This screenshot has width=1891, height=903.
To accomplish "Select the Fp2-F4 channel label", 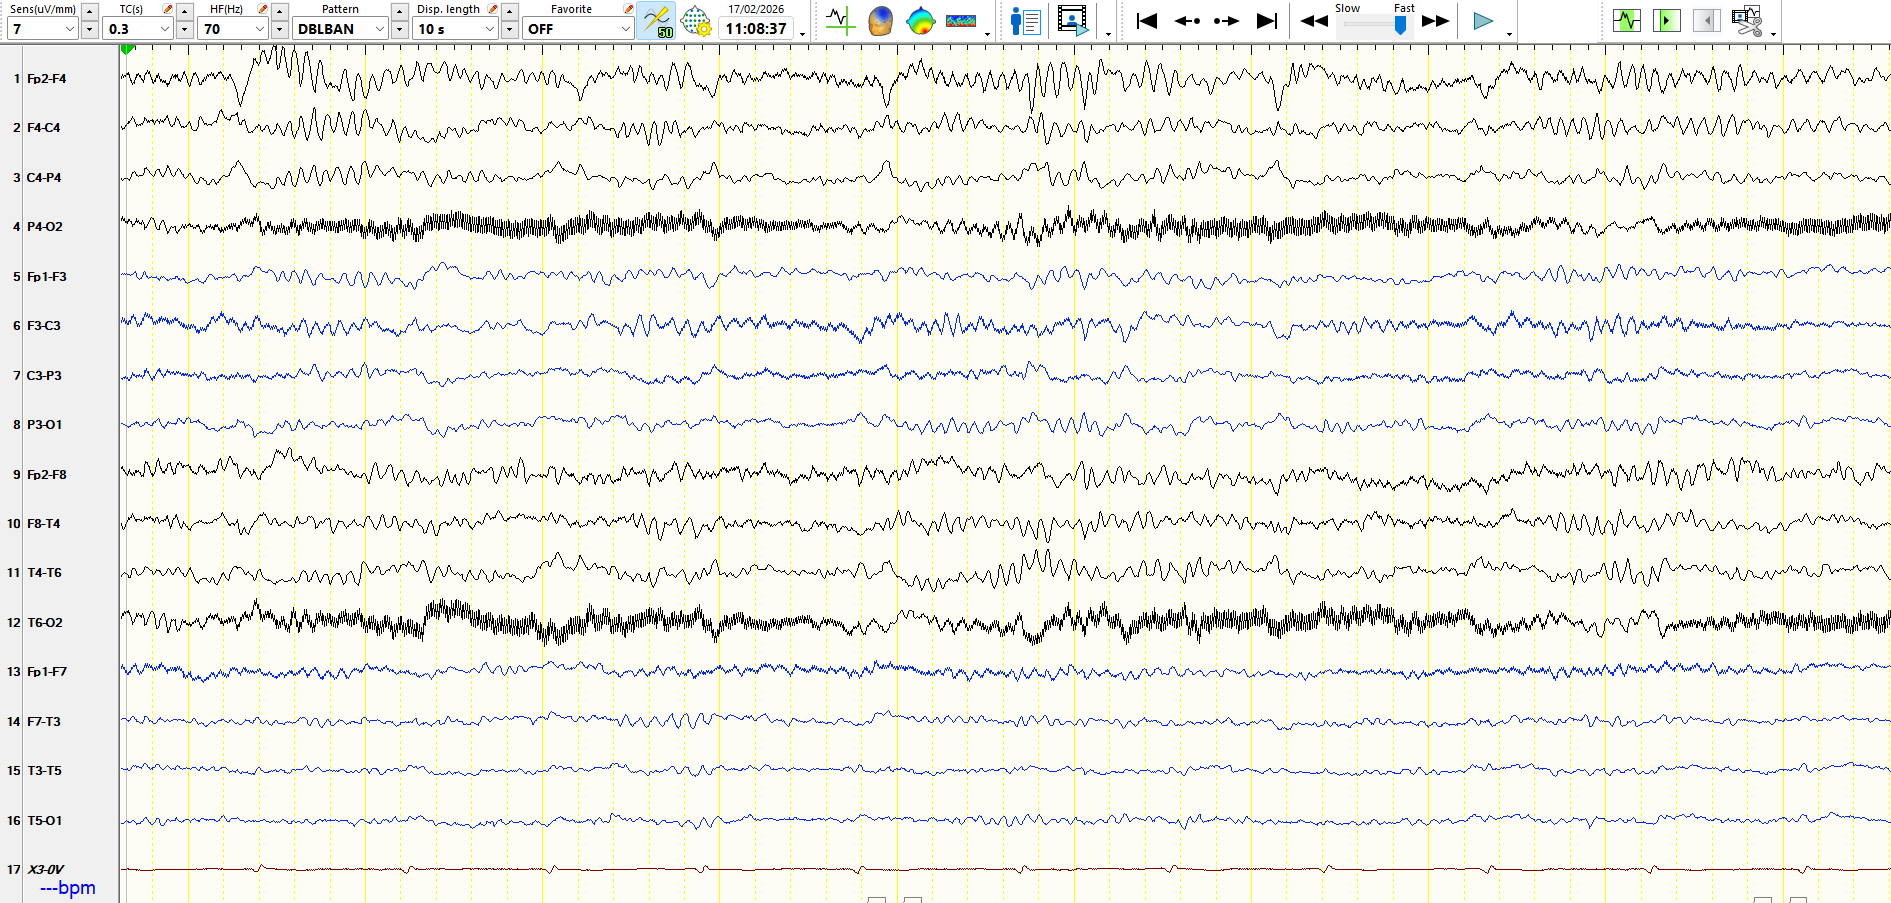I will click(46, 78).
